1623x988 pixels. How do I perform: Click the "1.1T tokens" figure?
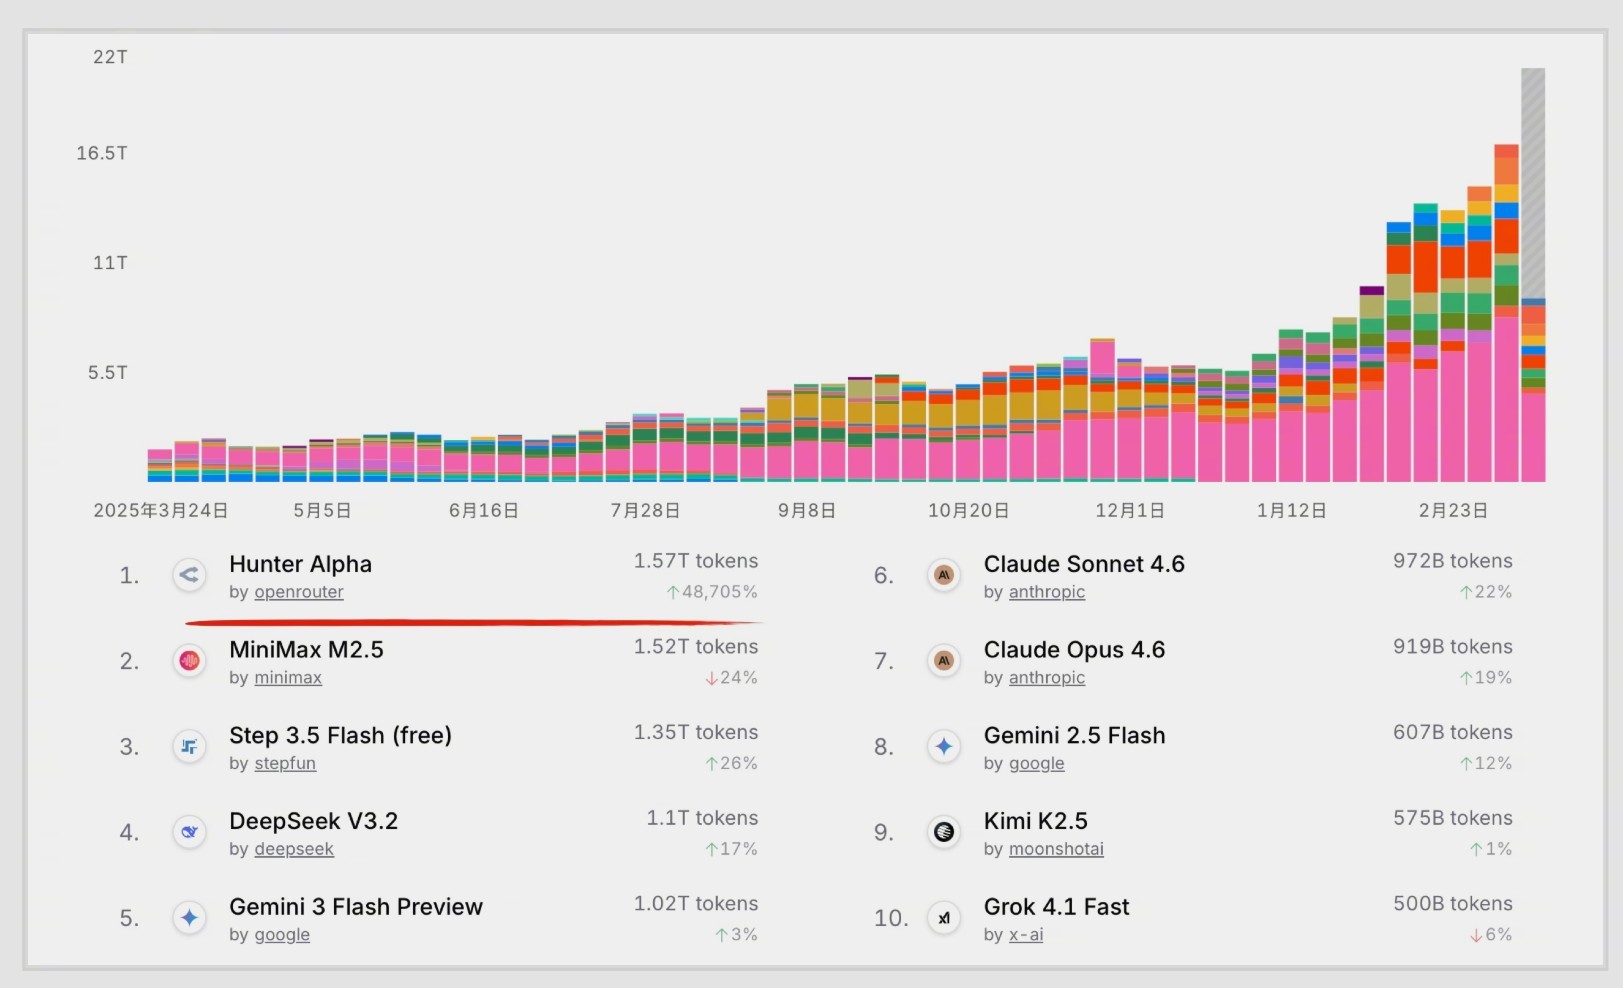pos(702,818)
